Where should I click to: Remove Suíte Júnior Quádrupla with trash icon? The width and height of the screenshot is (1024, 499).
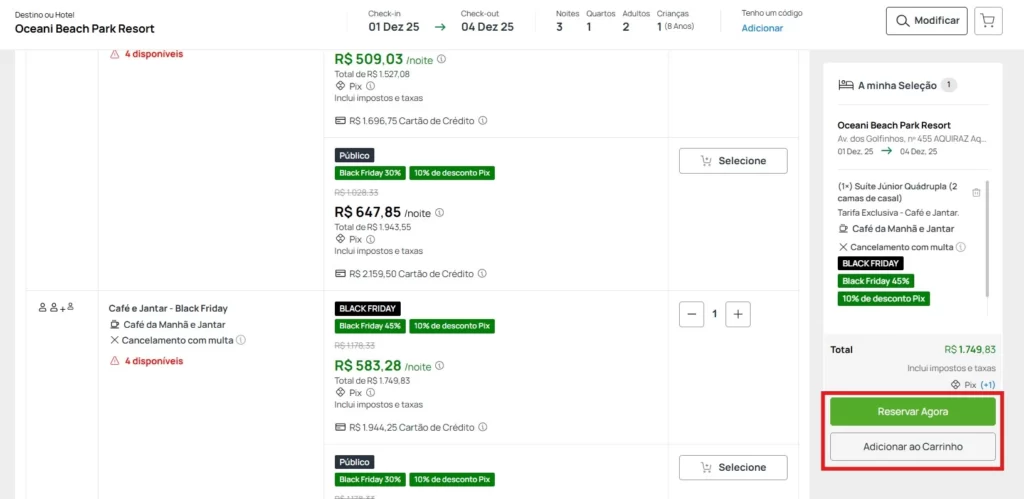click(x=976, y=192)
